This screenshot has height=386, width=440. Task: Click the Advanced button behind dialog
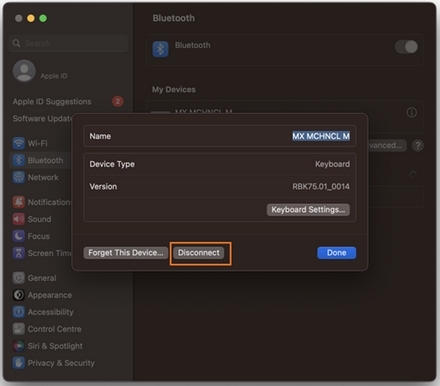(x=387, y=145)
